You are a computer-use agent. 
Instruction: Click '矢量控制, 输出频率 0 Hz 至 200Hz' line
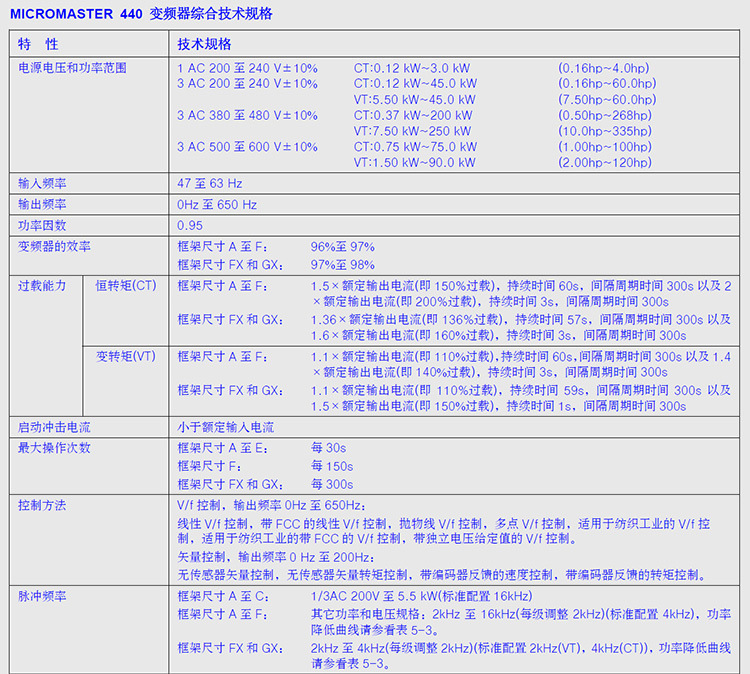click(276, 557)
